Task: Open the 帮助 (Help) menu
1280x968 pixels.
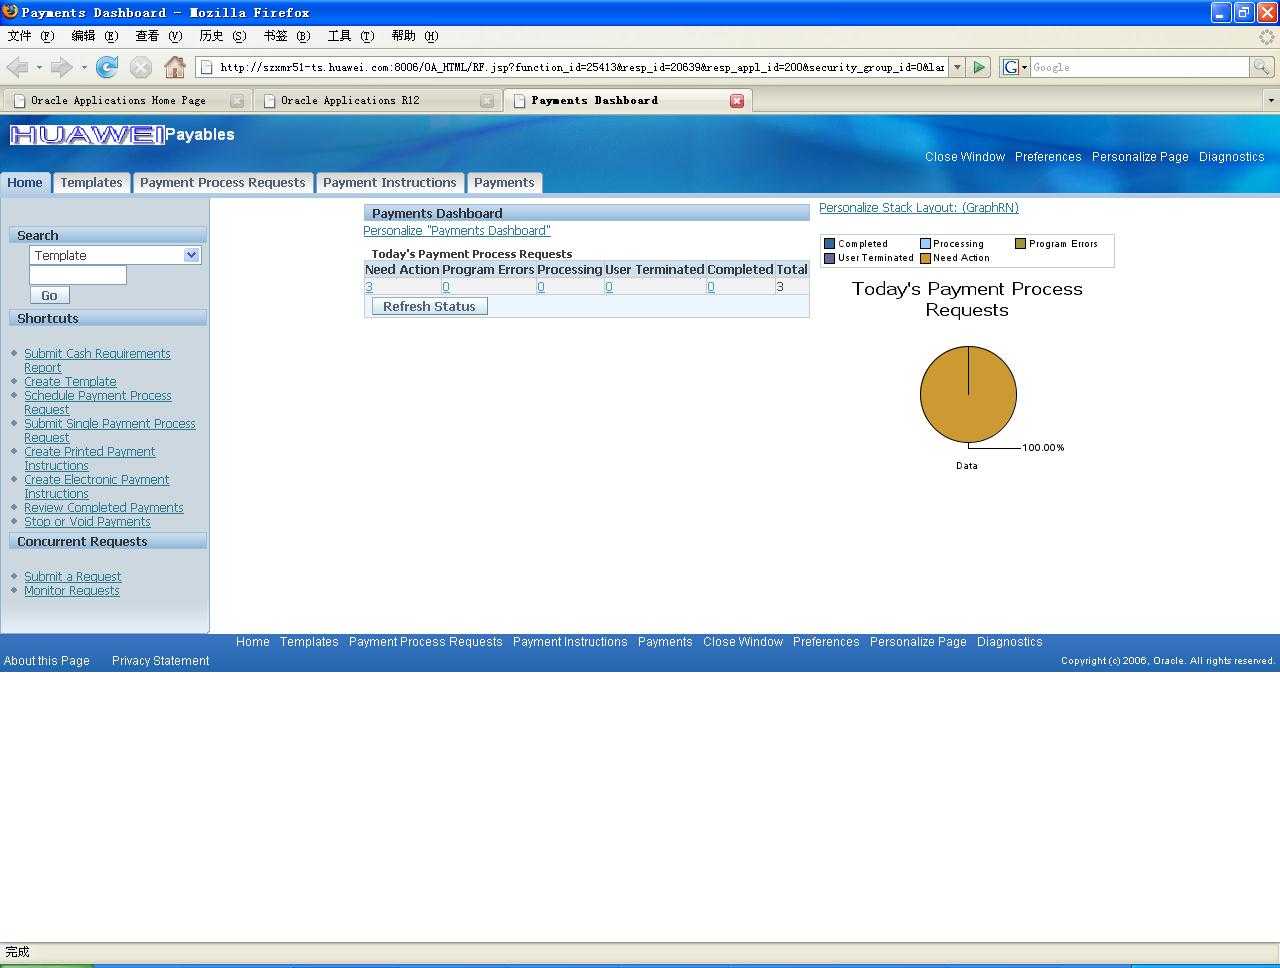Action: 414,36
